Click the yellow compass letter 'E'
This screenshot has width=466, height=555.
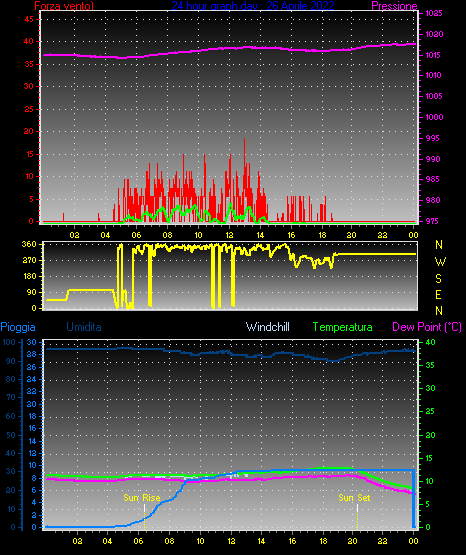coord(438,294)
